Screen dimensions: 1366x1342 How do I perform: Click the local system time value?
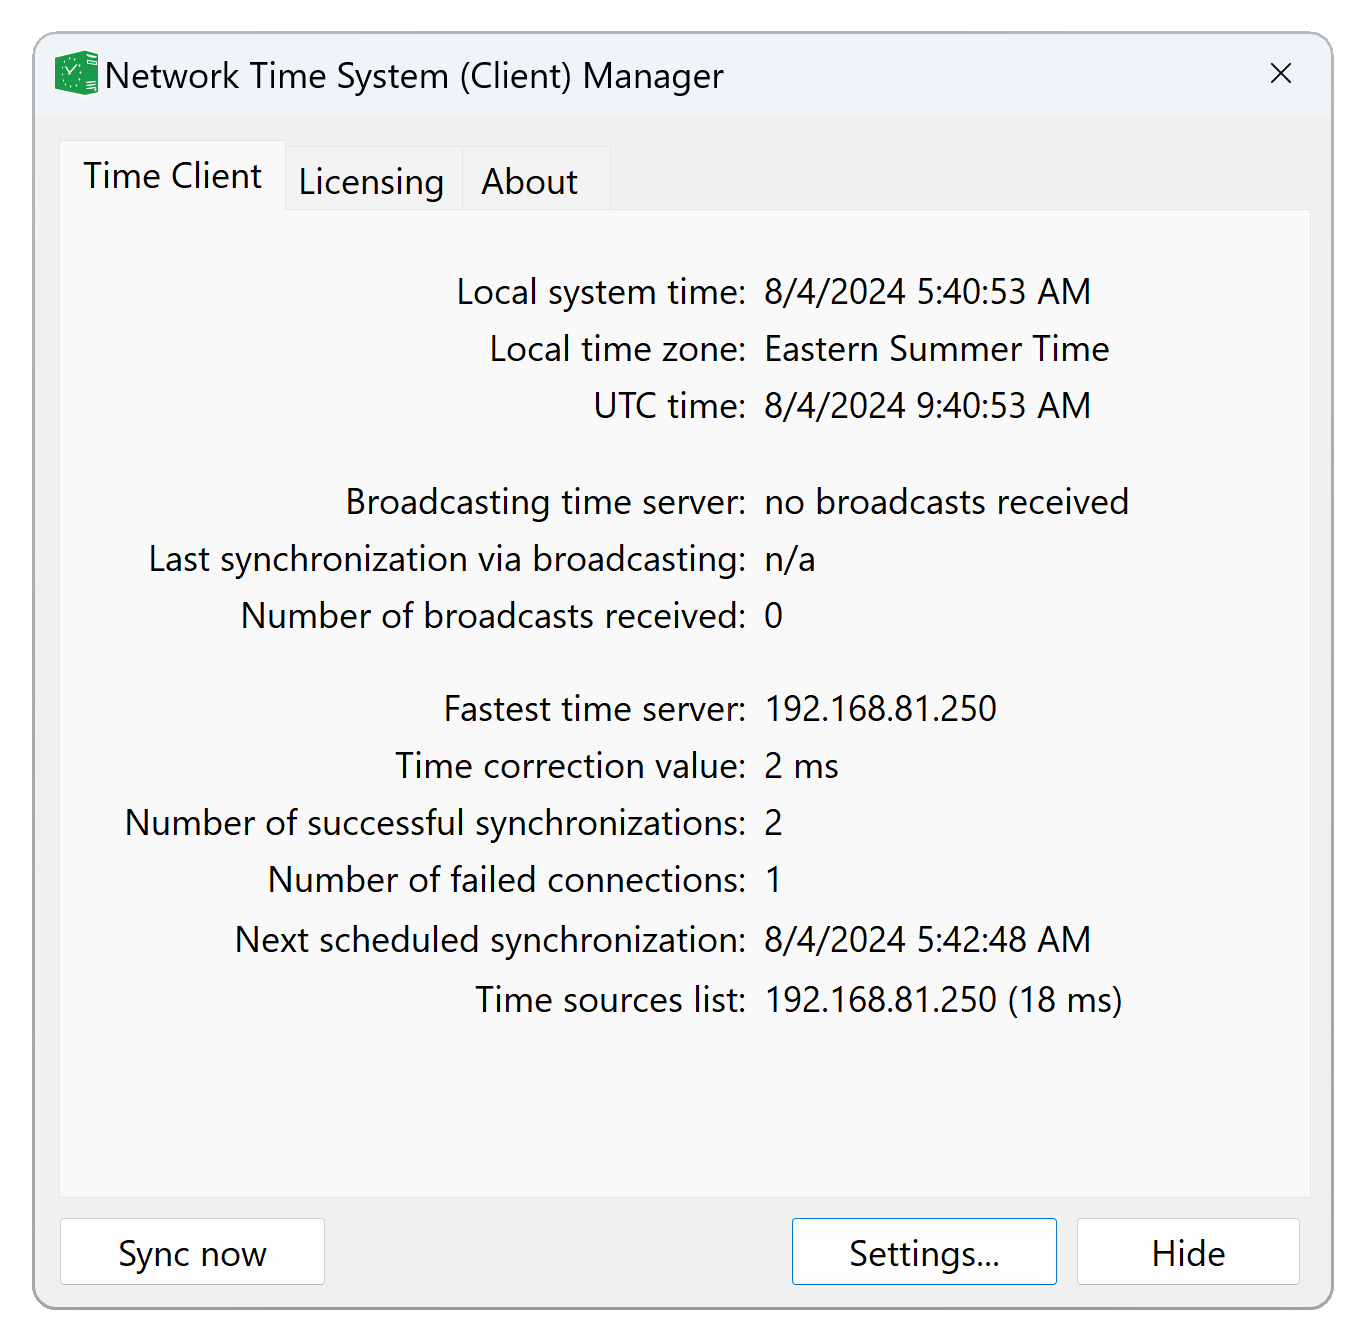[x=927, y=291]
